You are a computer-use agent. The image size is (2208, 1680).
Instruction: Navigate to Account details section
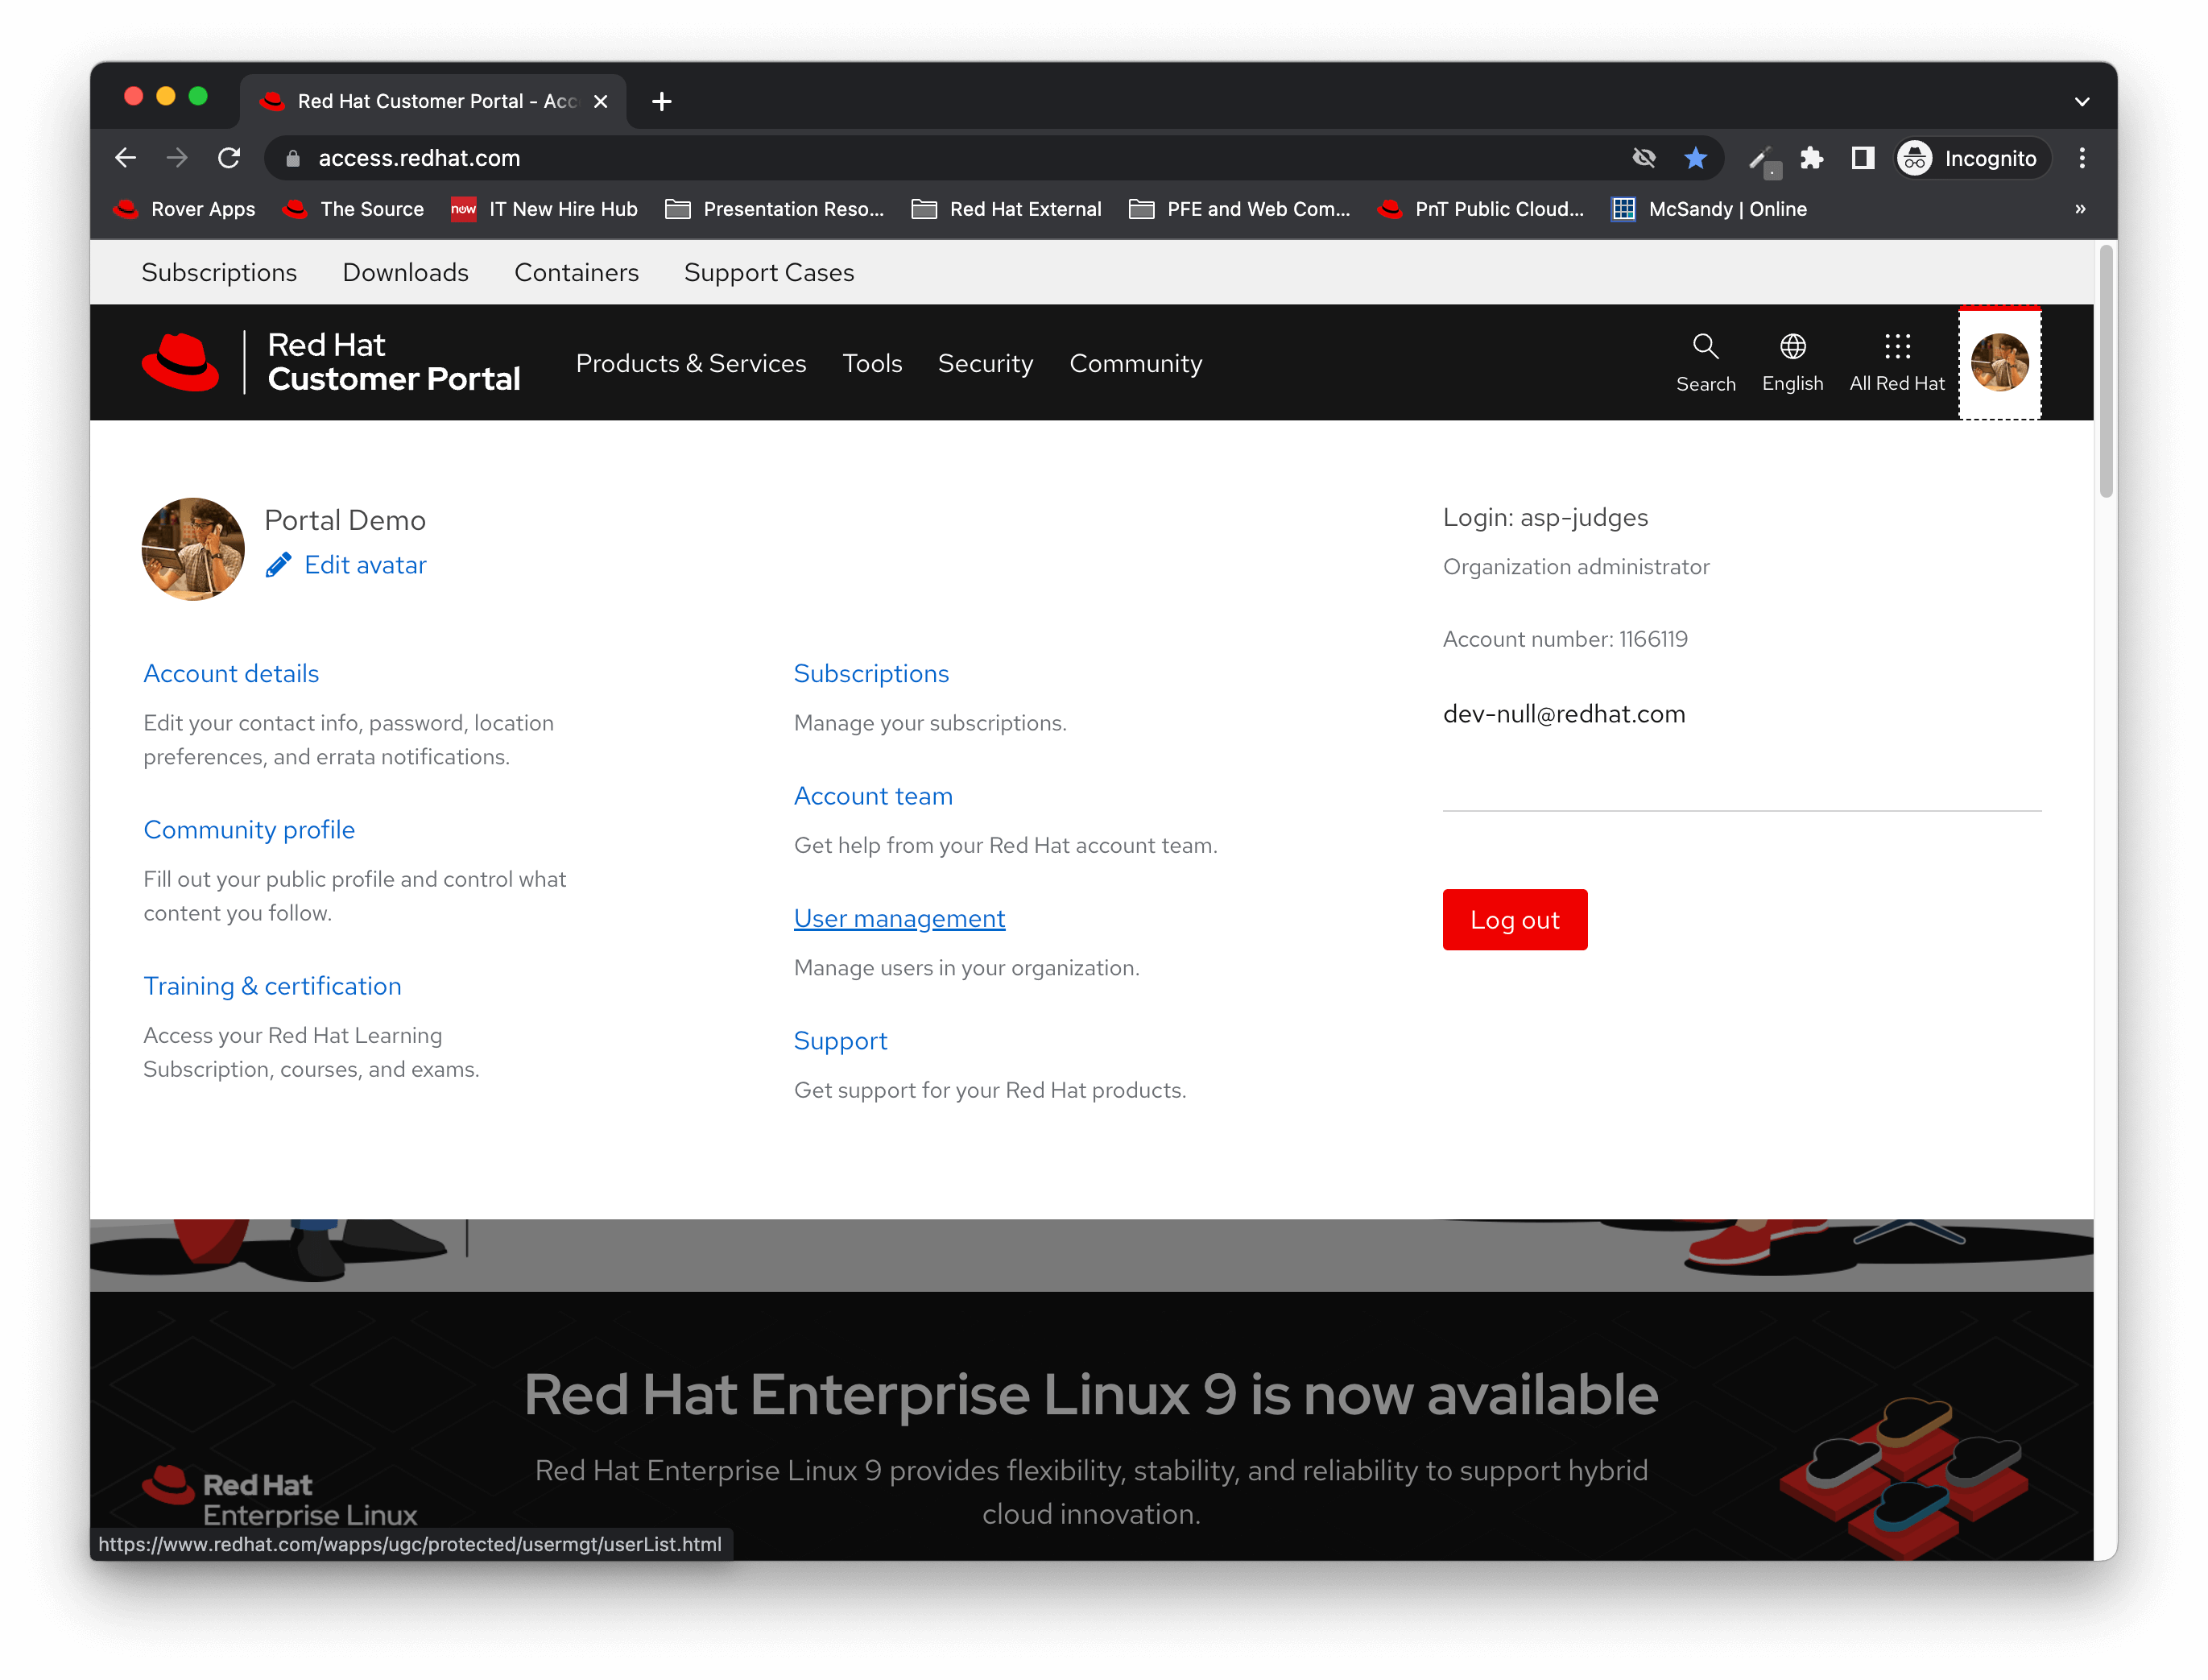coord(231,672)
